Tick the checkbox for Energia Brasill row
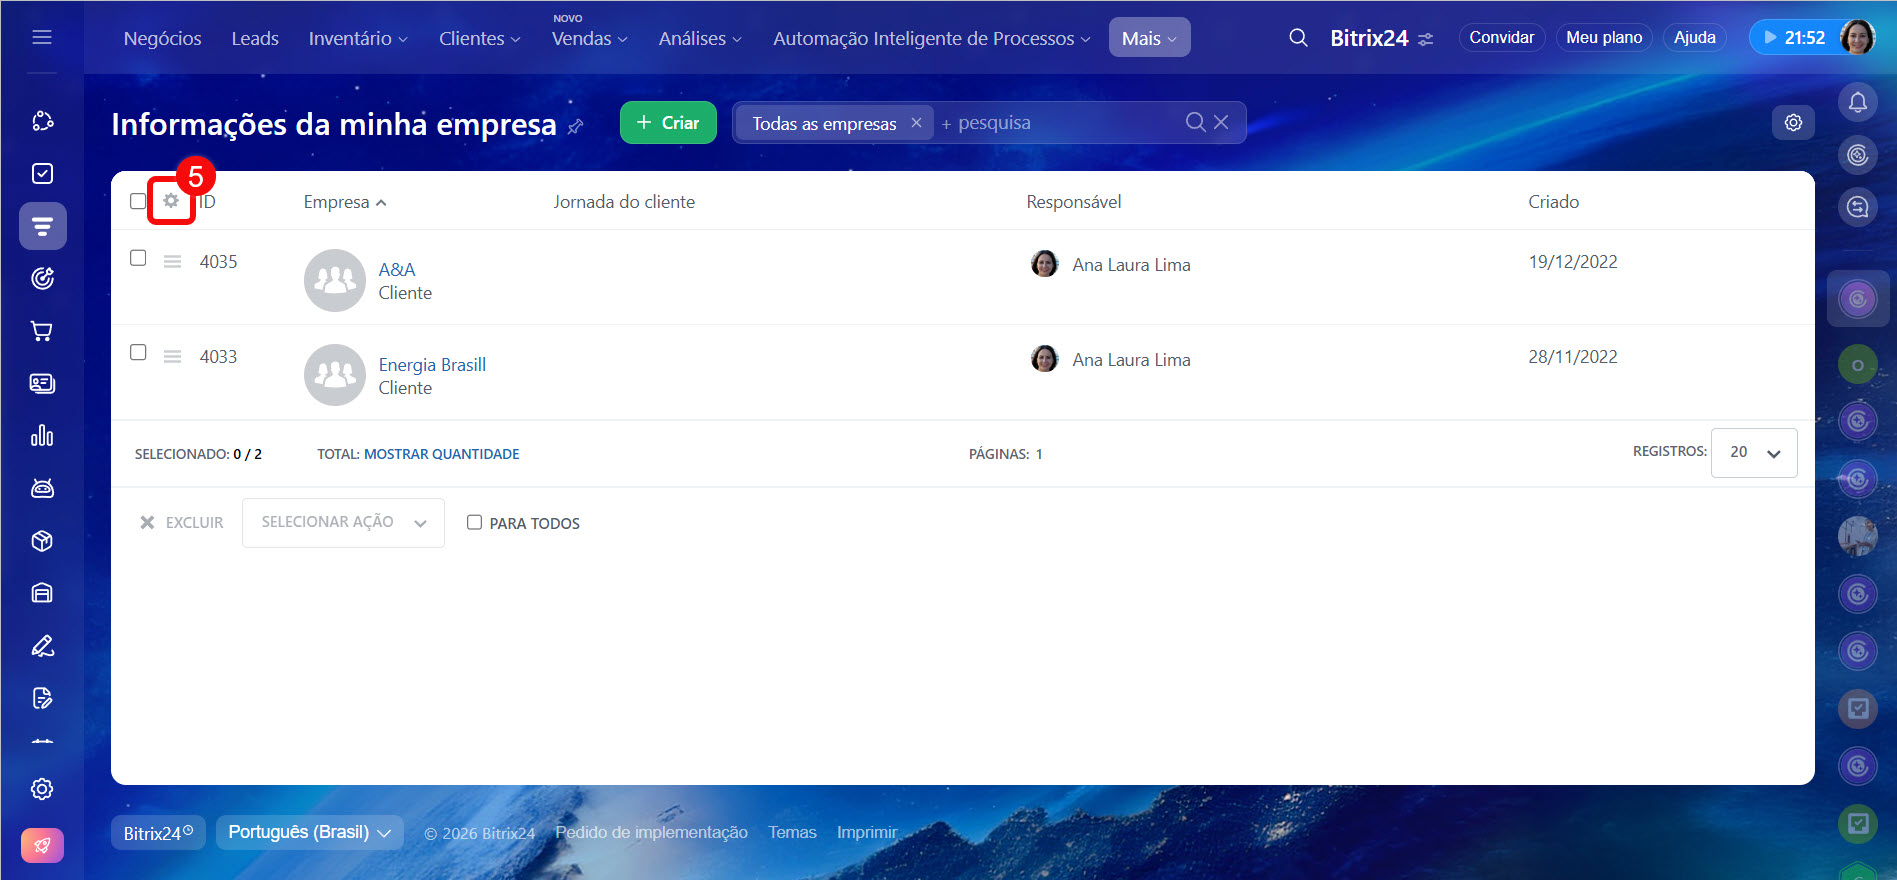1897x880 pixels. 138,353
